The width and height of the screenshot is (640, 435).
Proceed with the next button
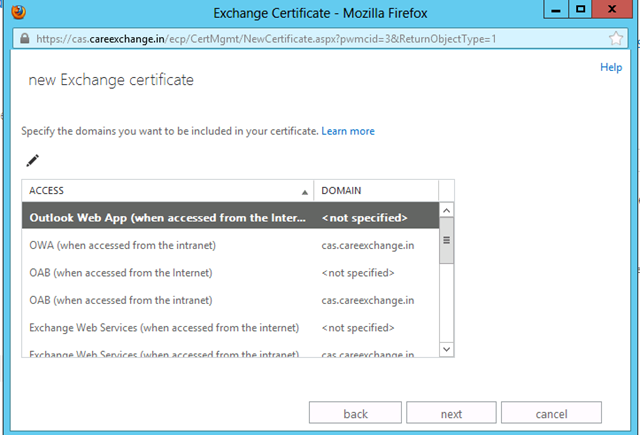pos(451,413)
